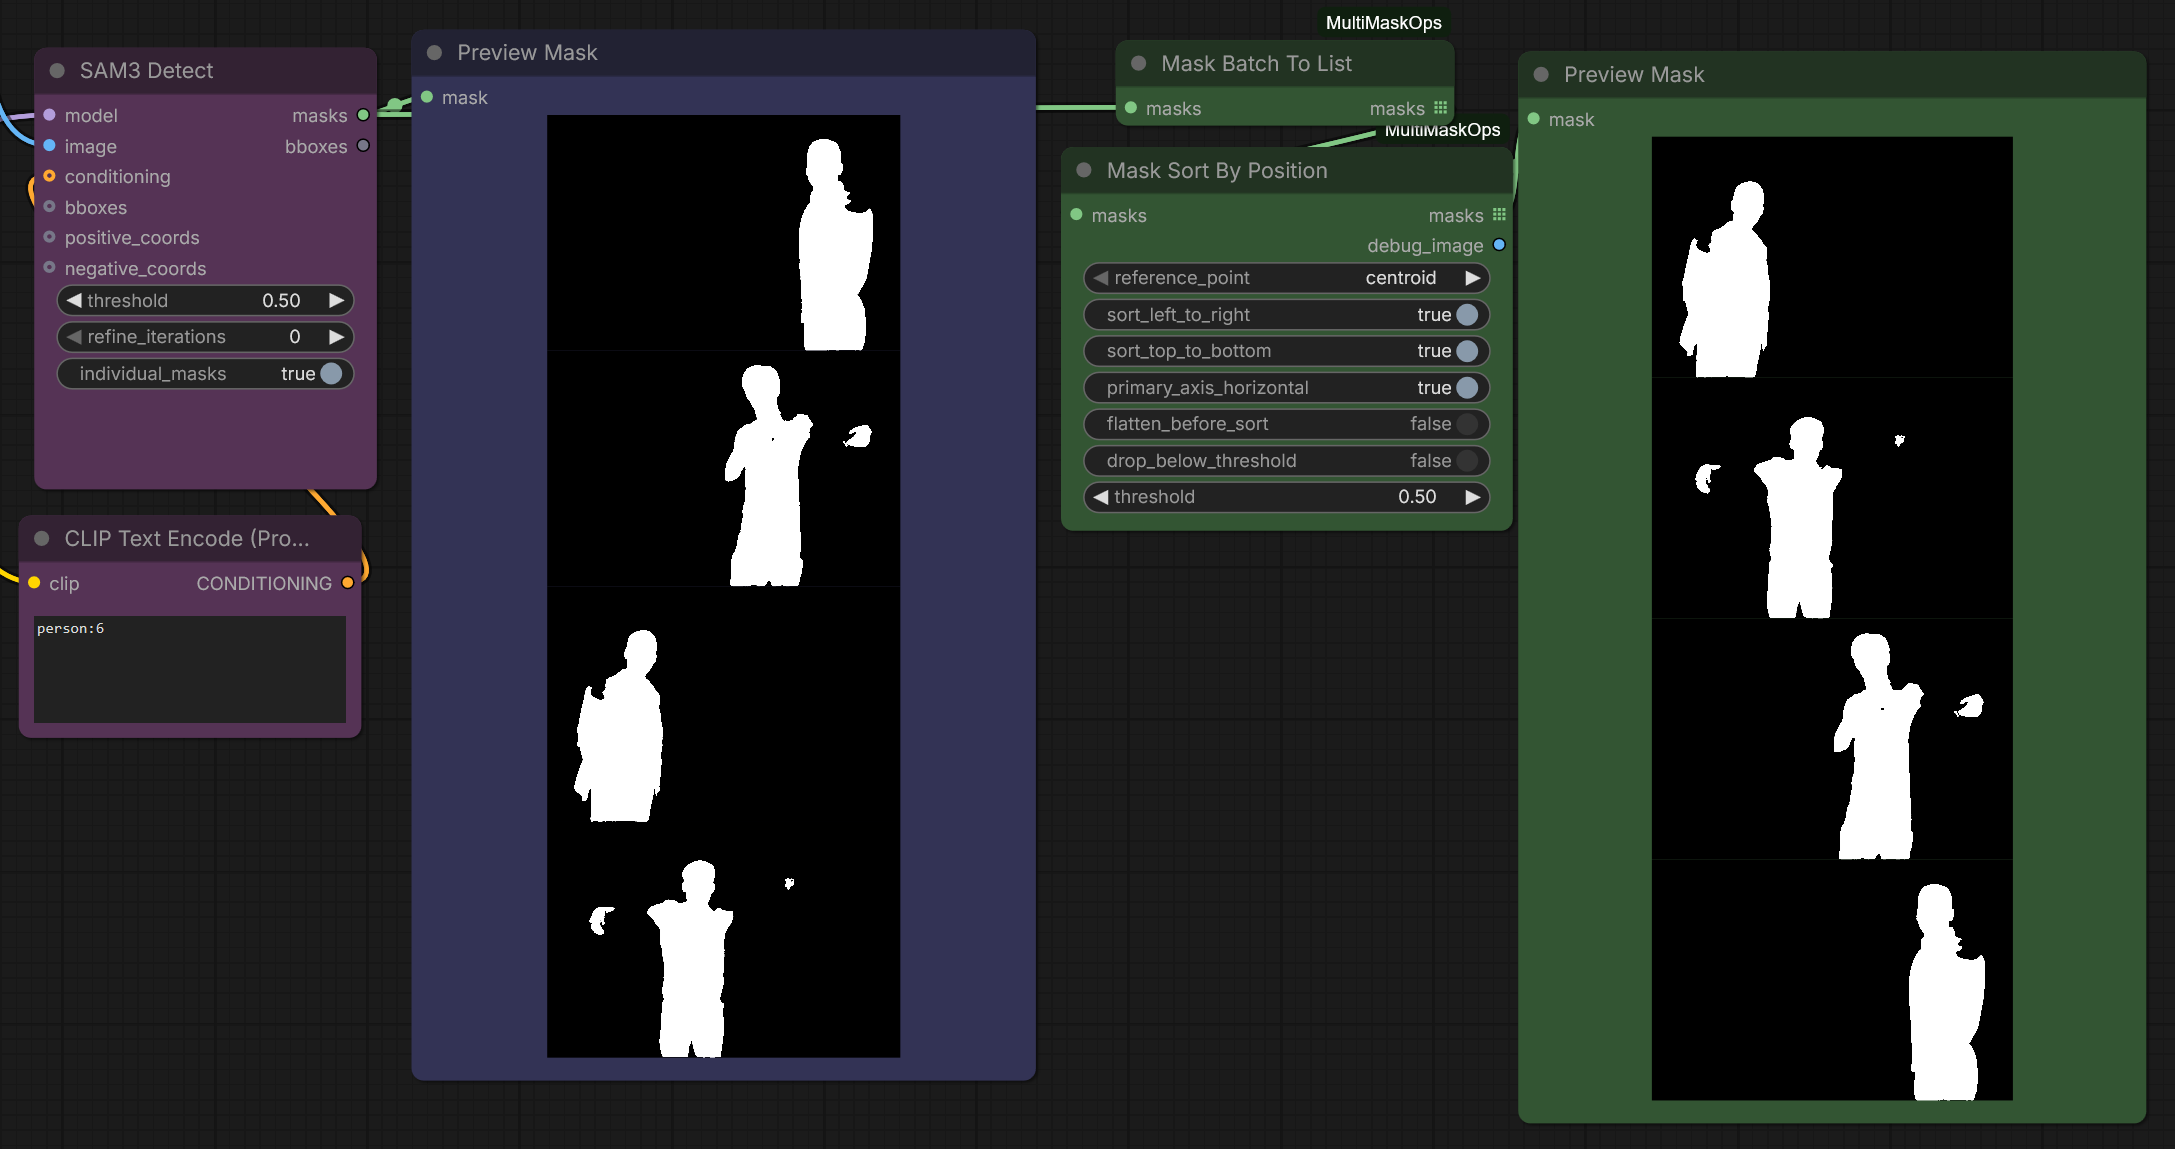The height and width of the screenshot is (1149, 2175).
Task: Select next reference_point option with right arrow
Action: tap(1472, 278)
